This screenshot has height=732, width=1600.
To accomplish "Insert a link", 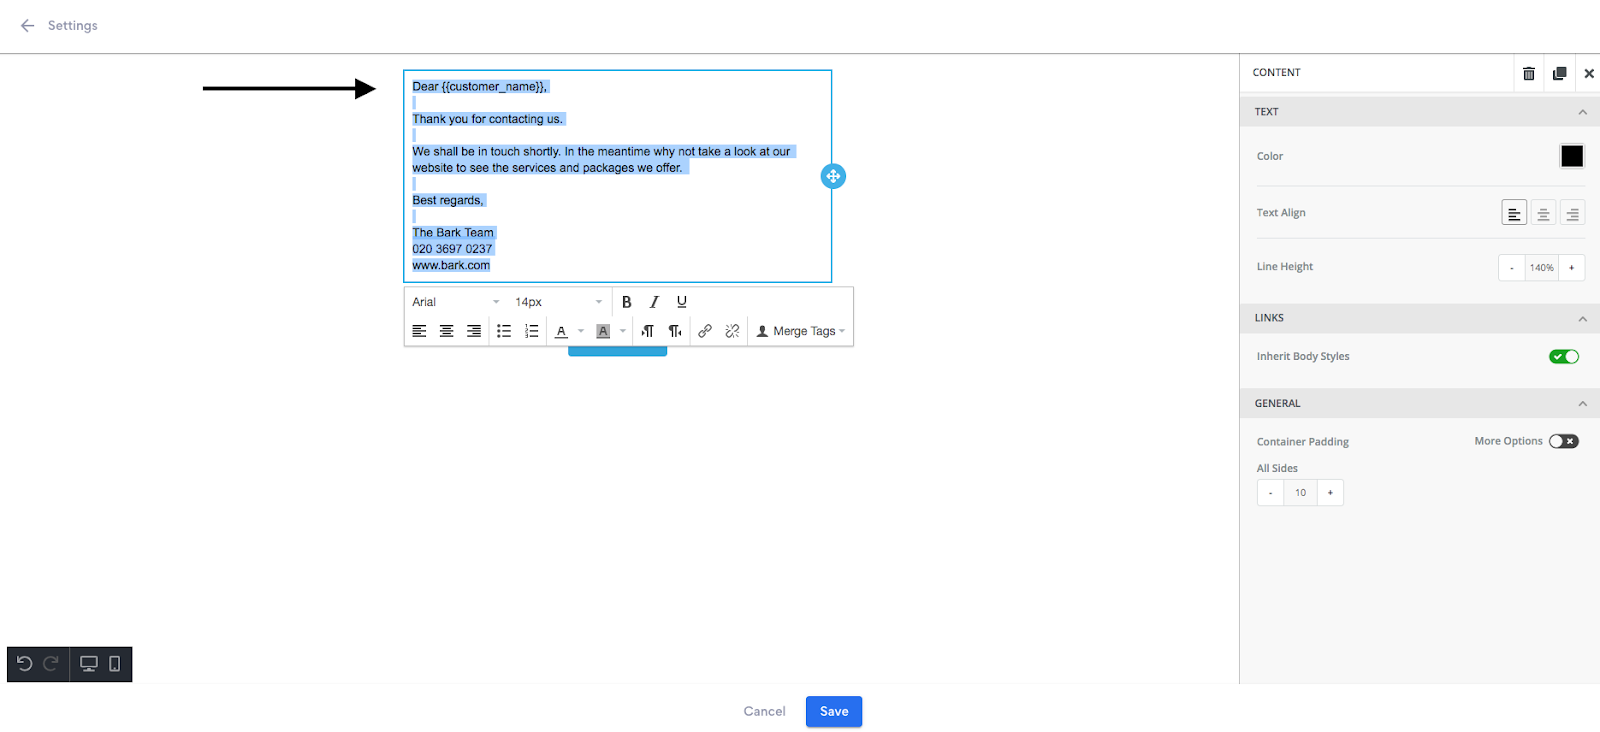I will coord(705,331).
